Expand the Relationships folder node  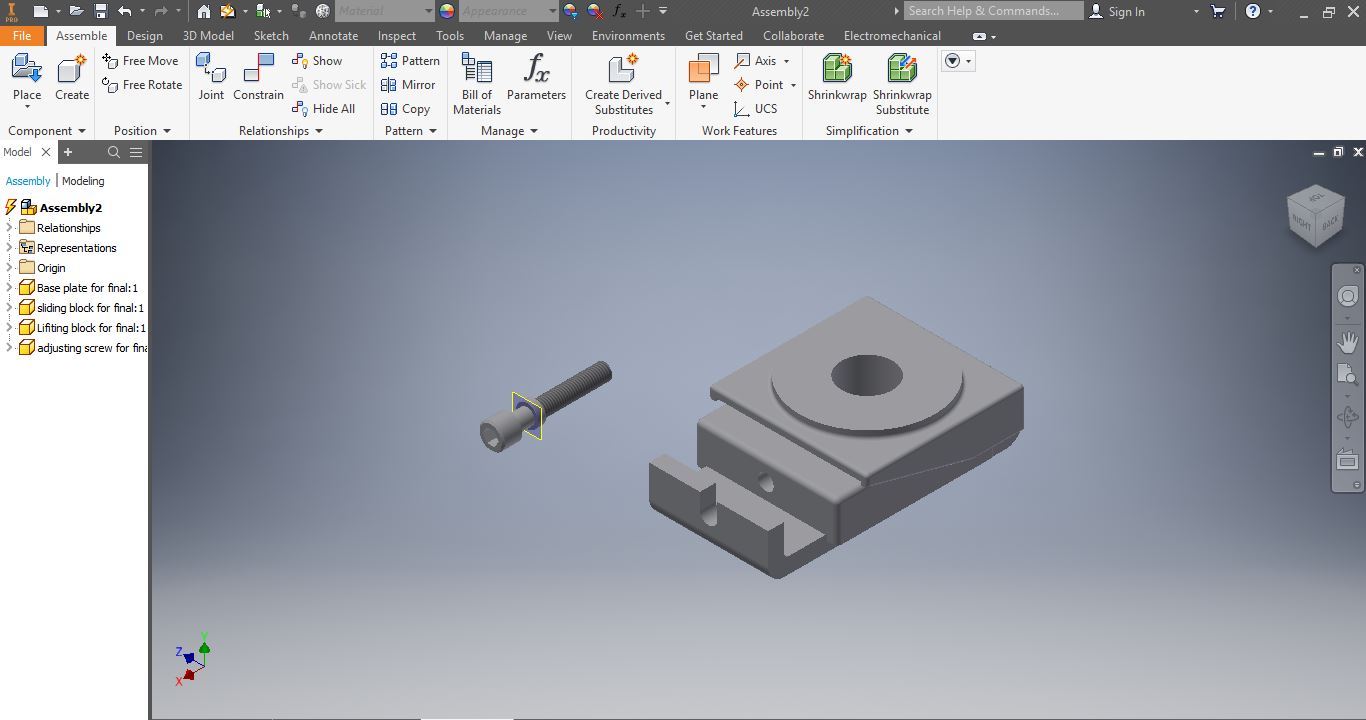[x=10, y=228]
